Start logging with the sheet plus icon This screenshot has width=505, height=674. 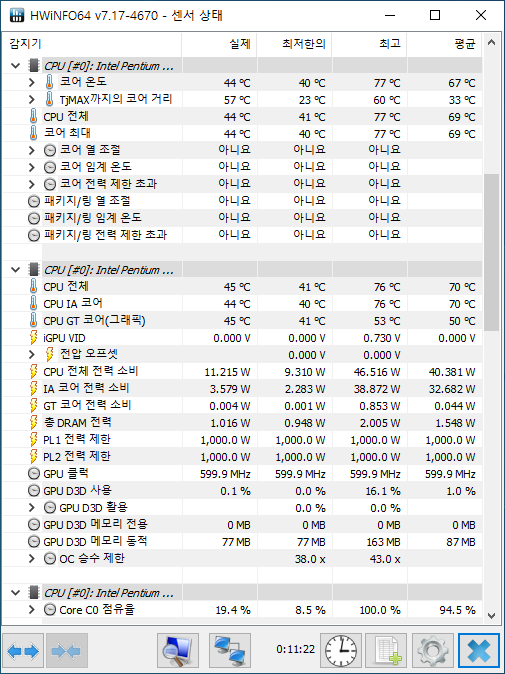(386, 651)
